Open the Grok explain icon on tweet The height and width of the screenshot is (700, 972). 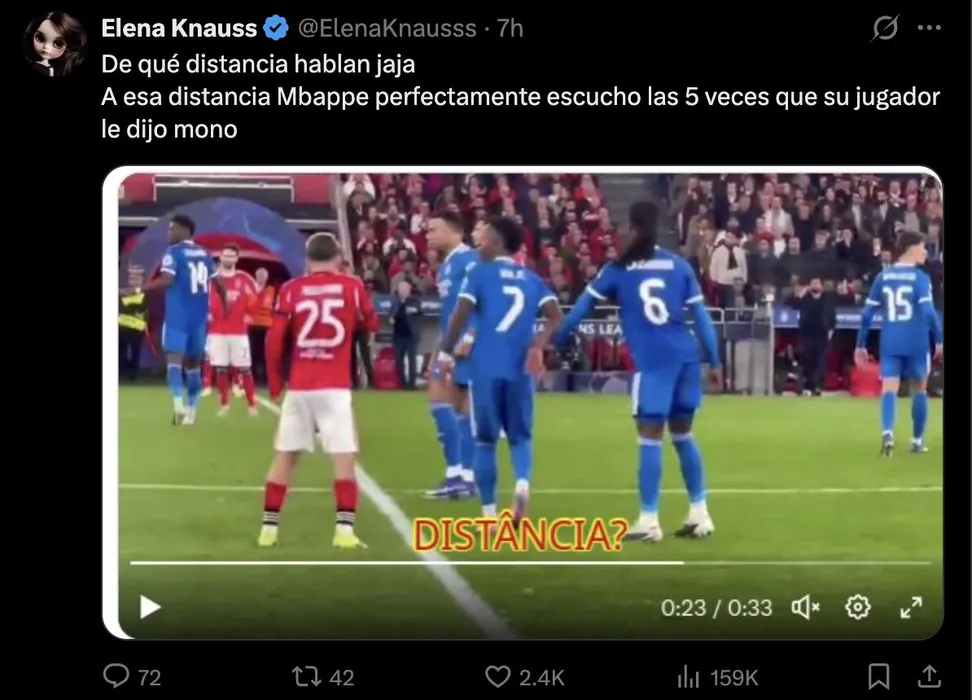(x=885, y=28)
